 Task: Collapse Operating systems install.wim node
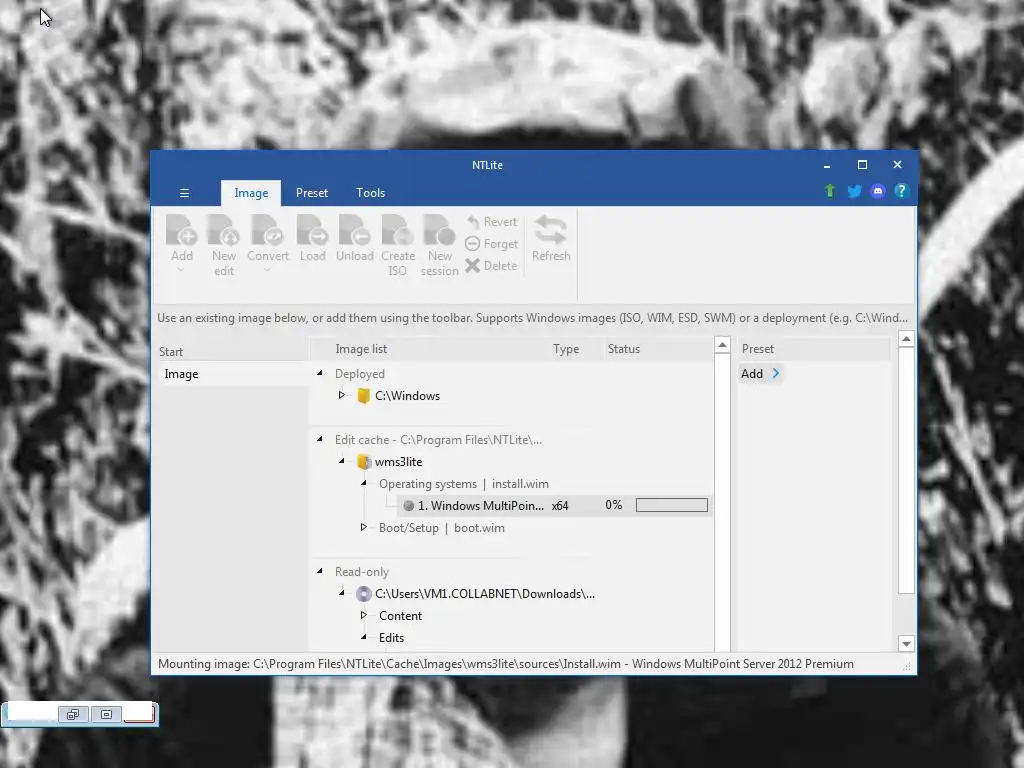(x=364, y=483)
